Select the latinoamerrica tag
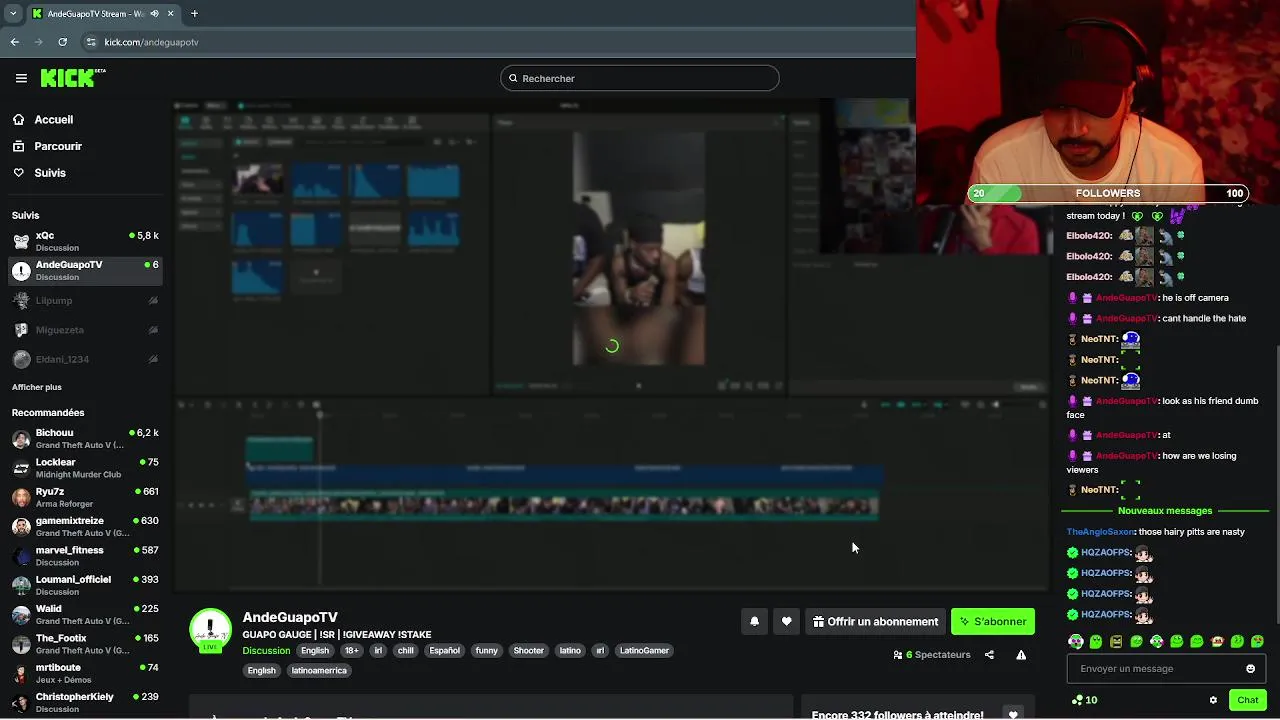The image size is (1280, 720). point(319,671)
